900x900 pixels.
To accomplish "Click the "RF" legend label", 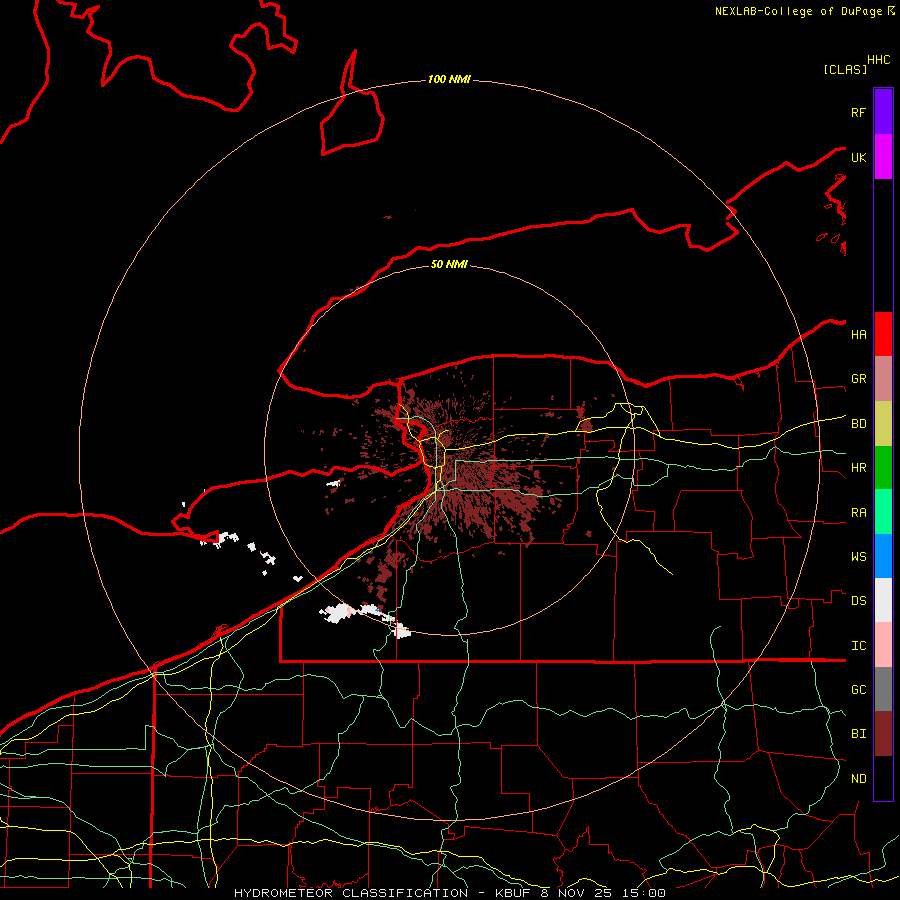I will [x=858, y=112].
